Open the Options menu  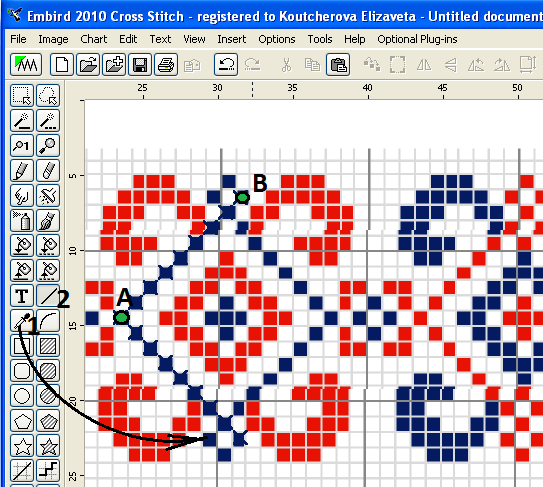pyautogui.click(x=277, y=39)
